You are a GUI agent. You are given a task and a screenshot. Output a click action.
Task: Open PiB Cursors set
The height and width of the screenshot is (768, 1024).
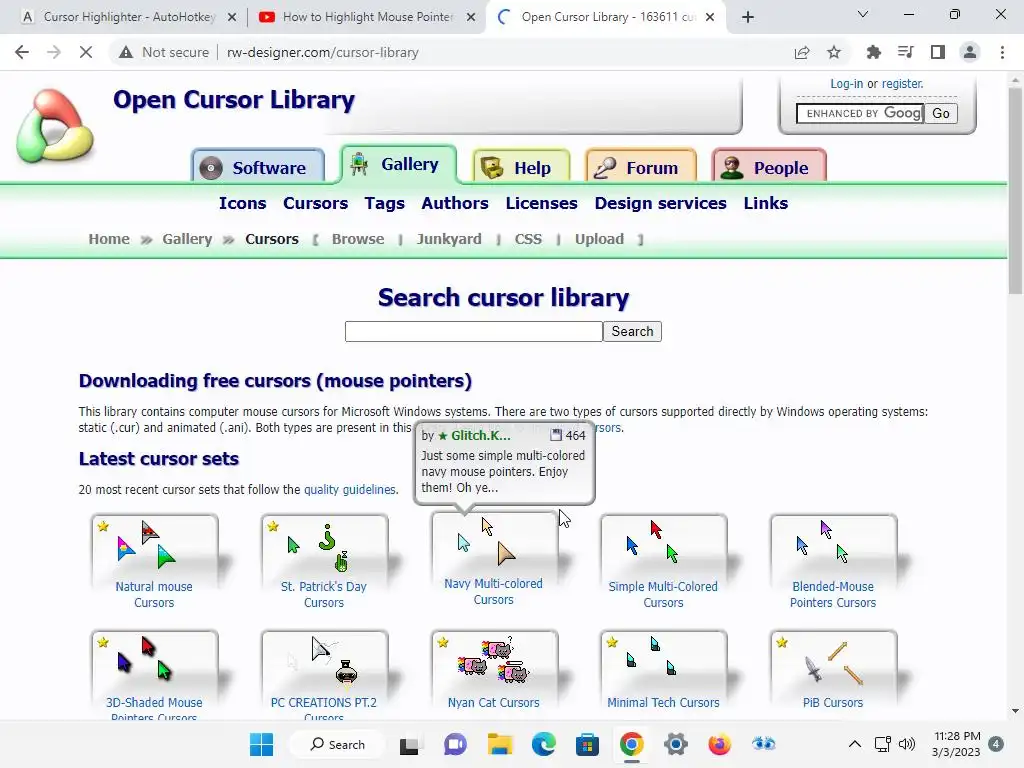click(x=833, y=671)
